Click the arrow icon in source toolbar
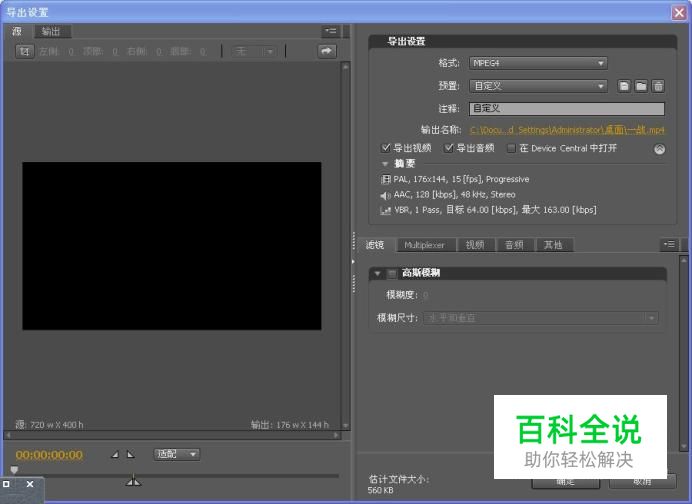 326,51
